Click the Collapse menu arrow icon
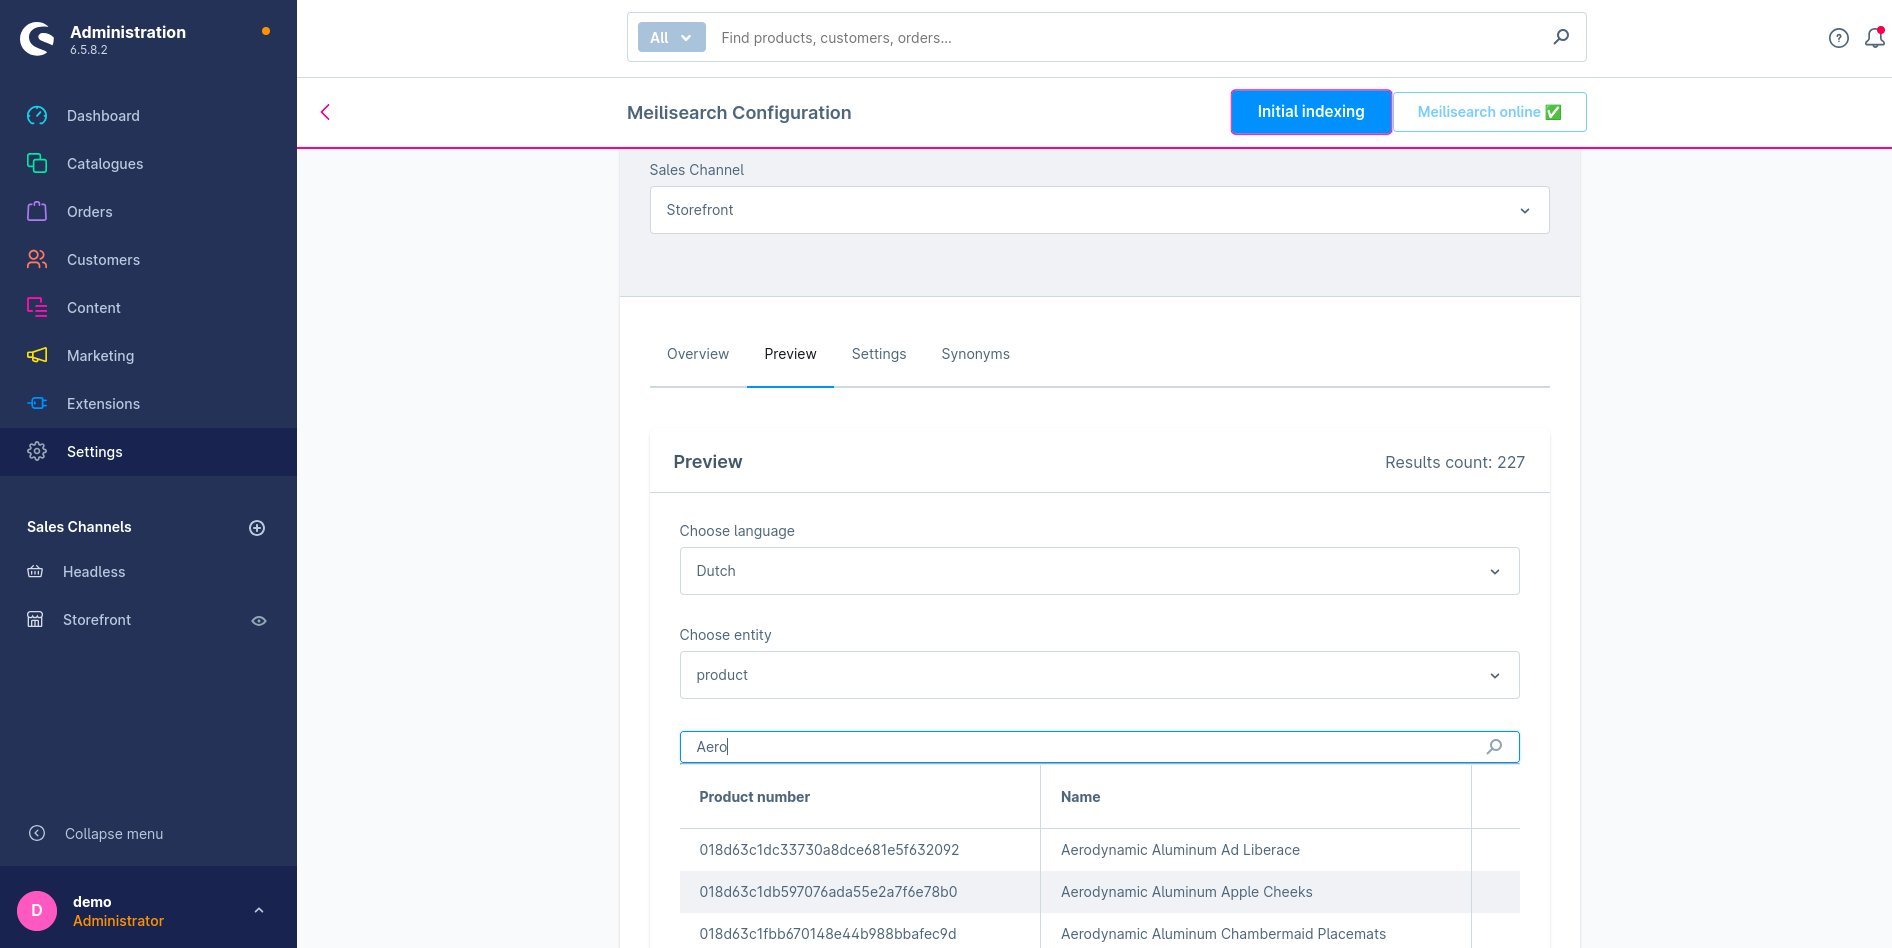This screenshot has width=1892, height=948. click(x=37, y=834)
